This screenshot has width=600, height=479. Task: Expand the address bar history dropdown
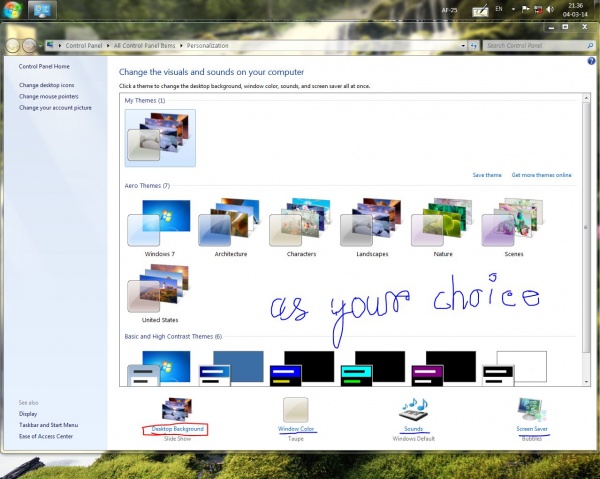[463, 46]
